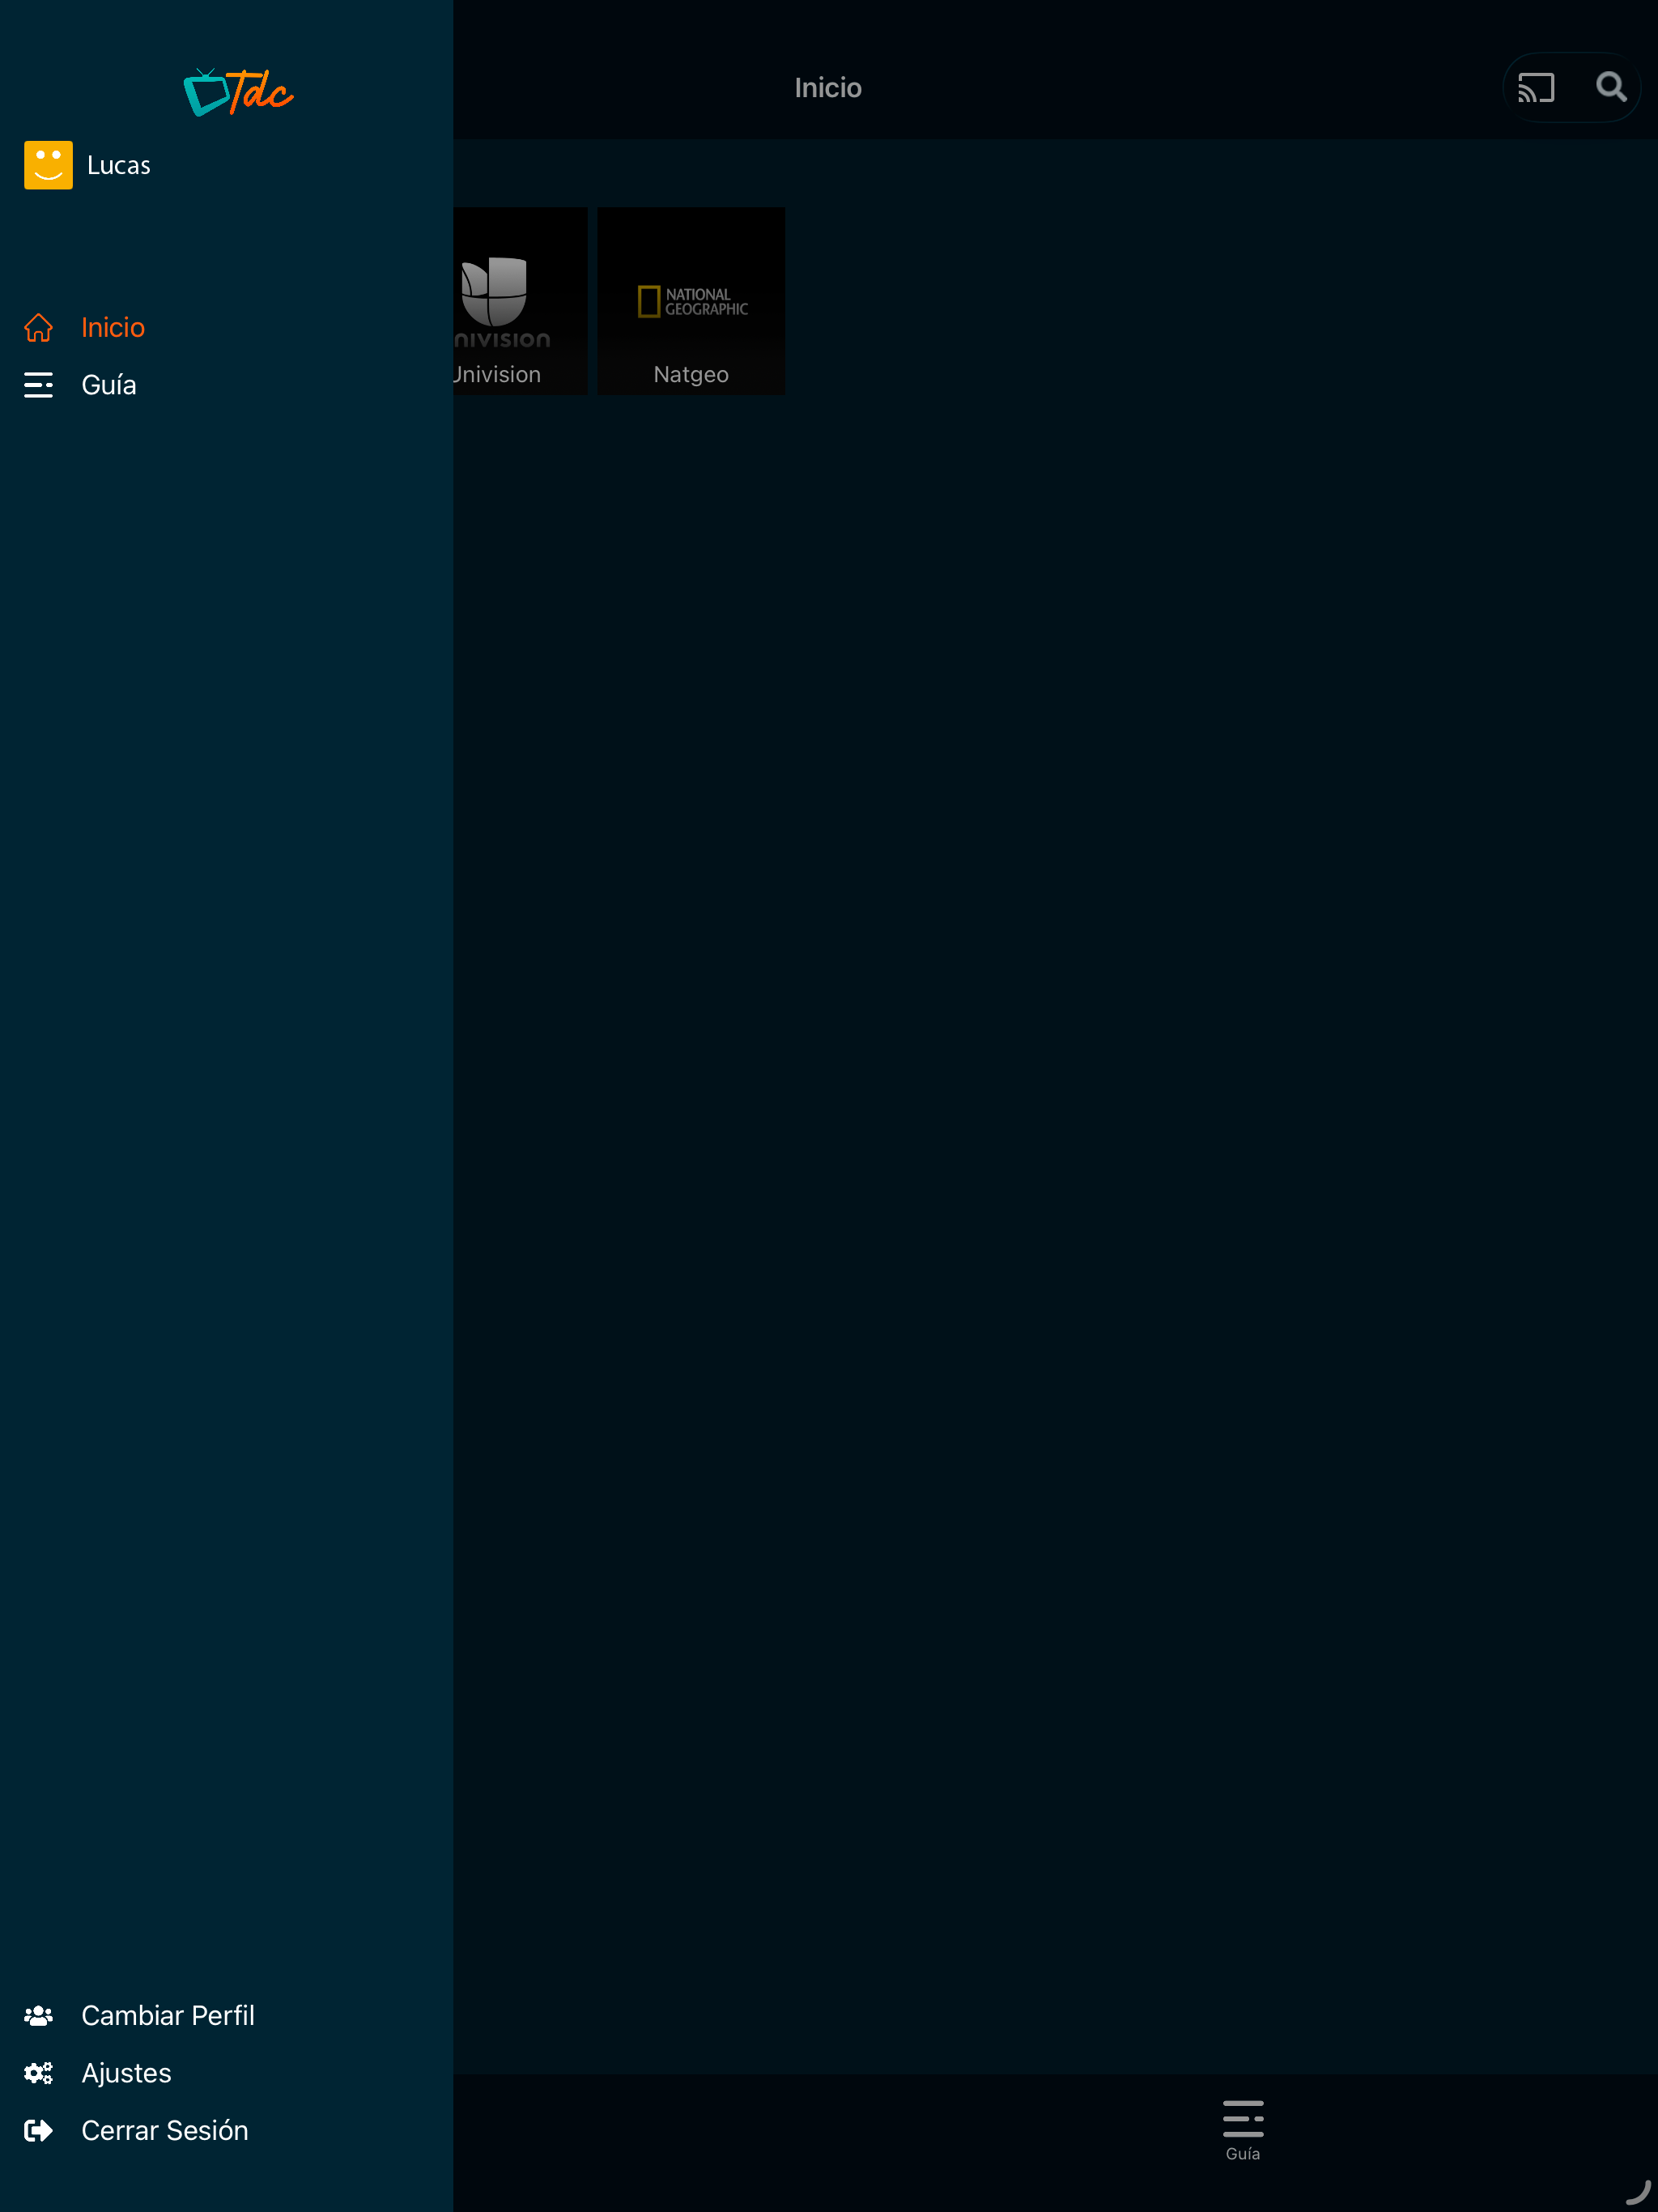Viewport: 1658px width, 2212px height.
Task: Go to Inicio menu item
Action: tap(113, 328)
